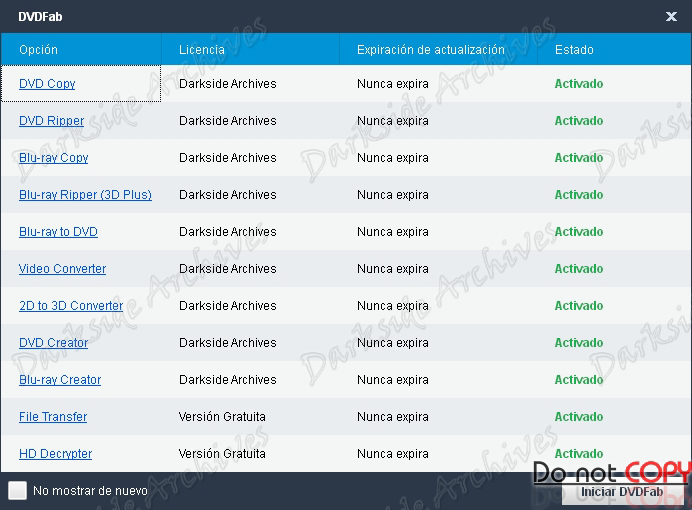Open Blu-ray Ripper (3D Plus) link
The height and width of the screenshot is (510, 692).
tap(85, 195)
